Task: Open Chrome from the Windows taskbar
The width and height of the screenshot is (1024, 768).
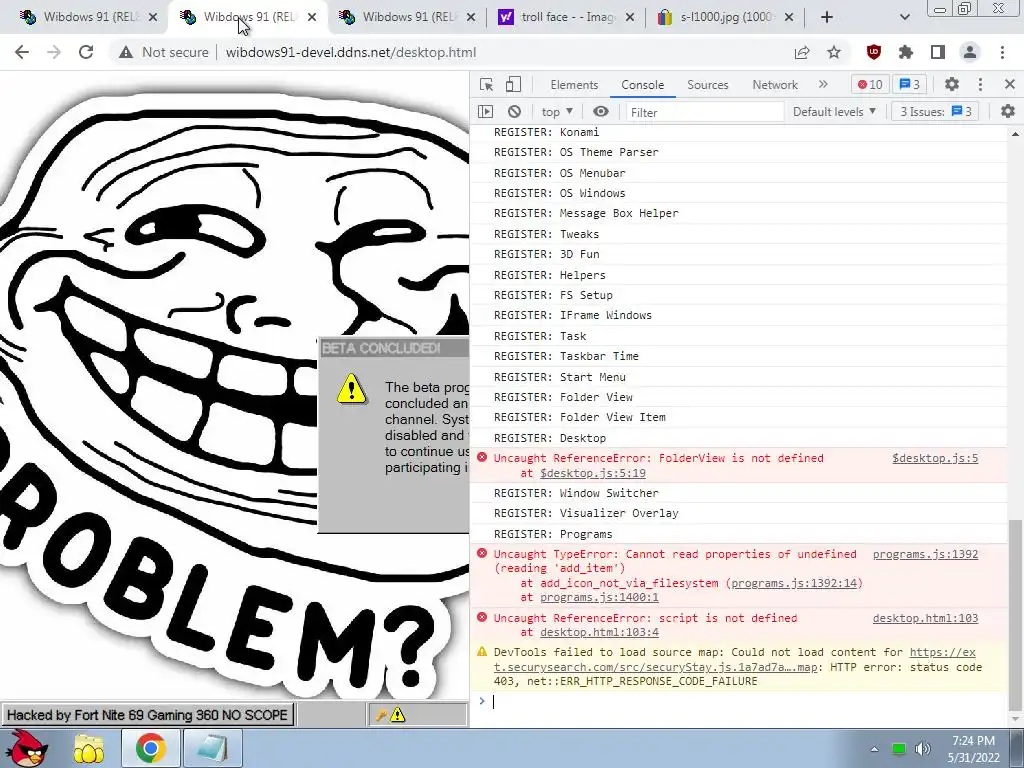Action: pos(150,748)
